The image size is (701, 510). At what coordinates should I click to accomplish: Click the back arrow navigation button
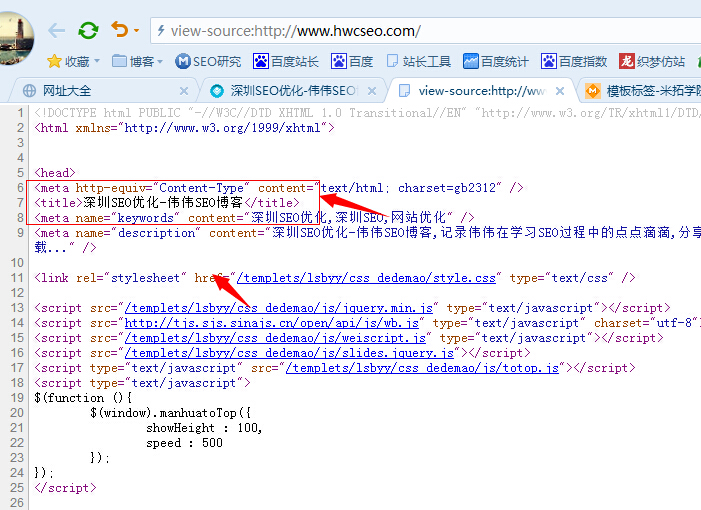[x=56, y=30]
